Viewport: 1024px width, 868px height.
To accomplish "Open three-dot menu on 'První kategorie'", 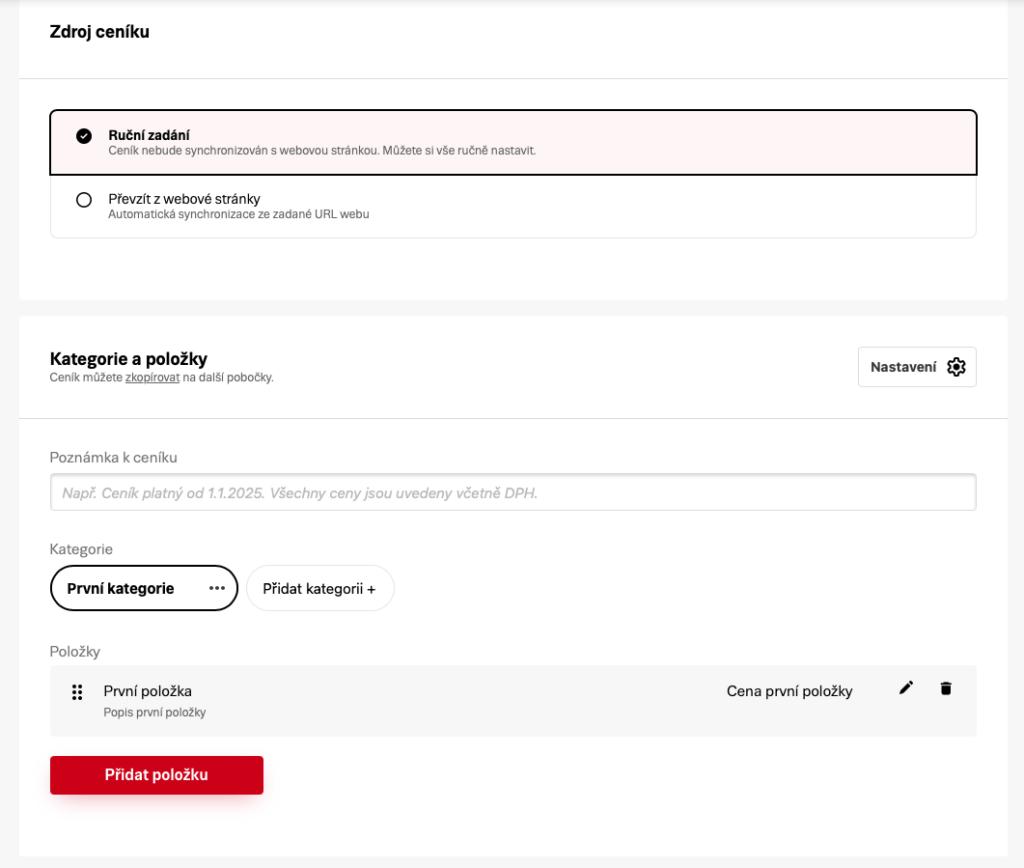I will pyautogui.click(x=217, y=589).
